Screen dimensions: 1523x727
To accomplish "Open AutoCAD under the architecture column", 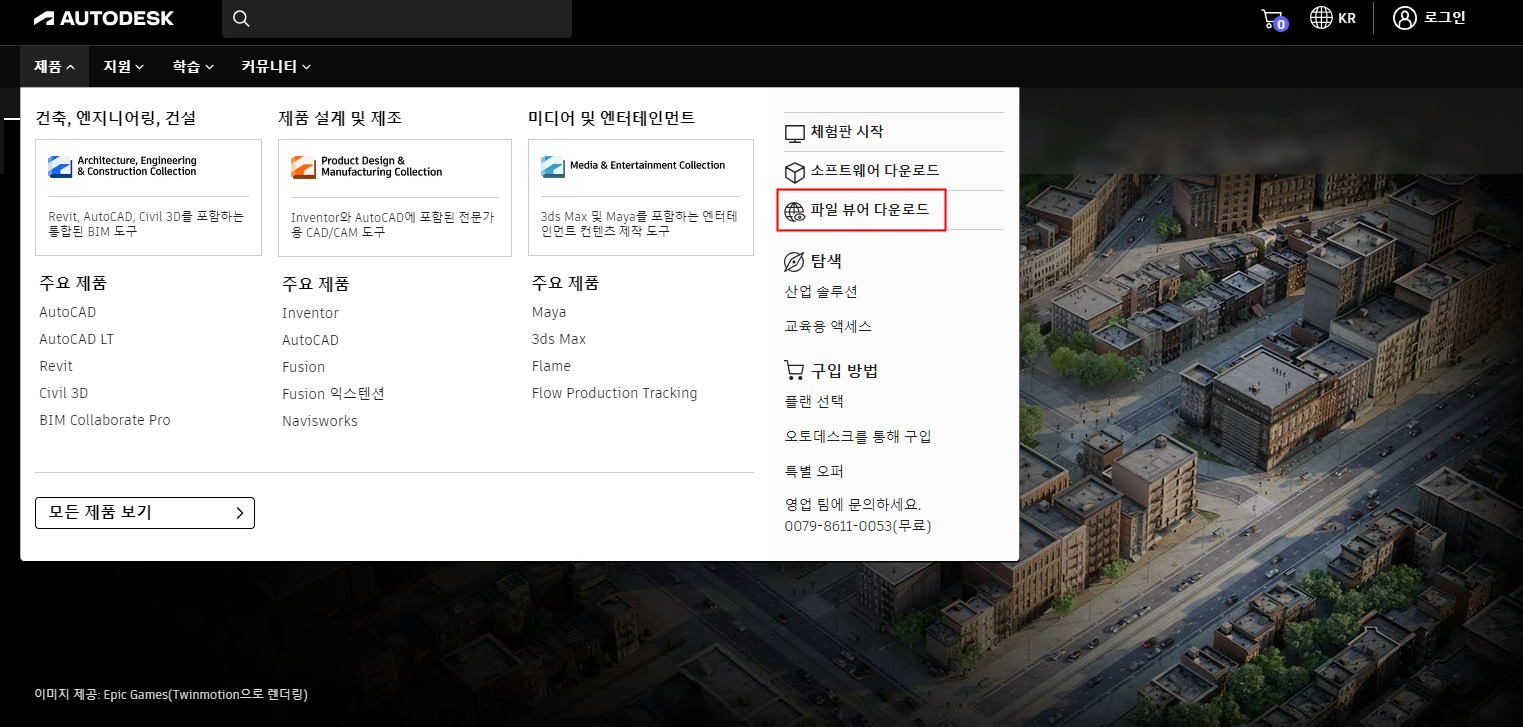I will pyautogui.click(x=68, y=312).
